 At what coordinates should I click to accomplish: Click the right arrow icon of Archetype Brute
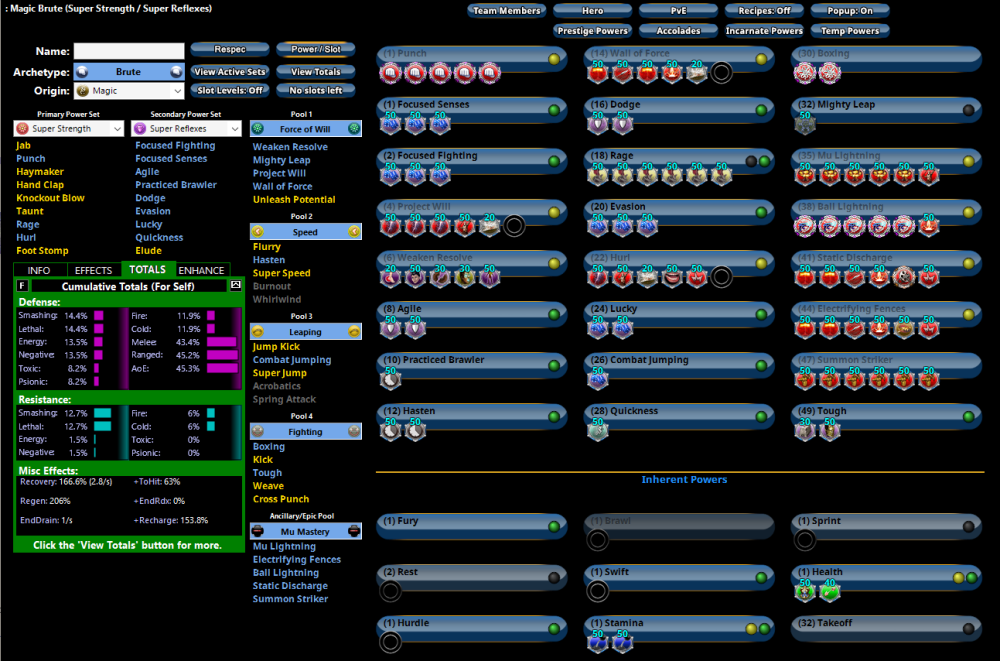pyautogui.click(x=176, y=72)
